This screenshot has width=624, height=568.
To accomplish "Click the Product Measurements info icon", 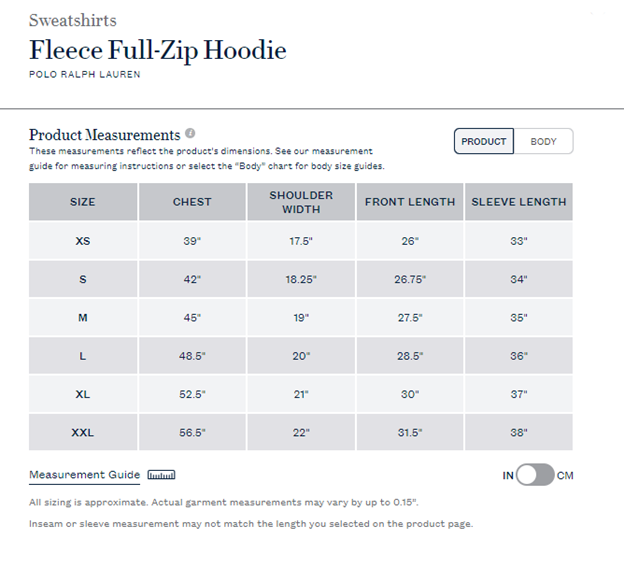I will click(x=190, y=134).
